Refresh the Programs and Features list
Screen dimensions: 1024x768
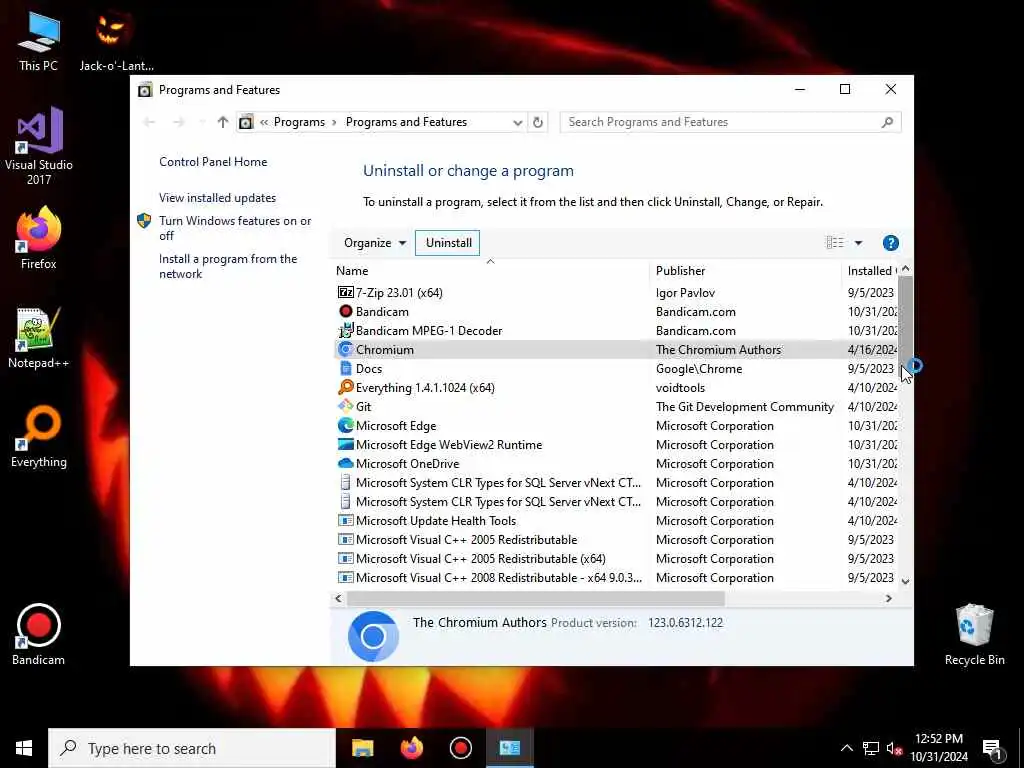click(537, 122)
